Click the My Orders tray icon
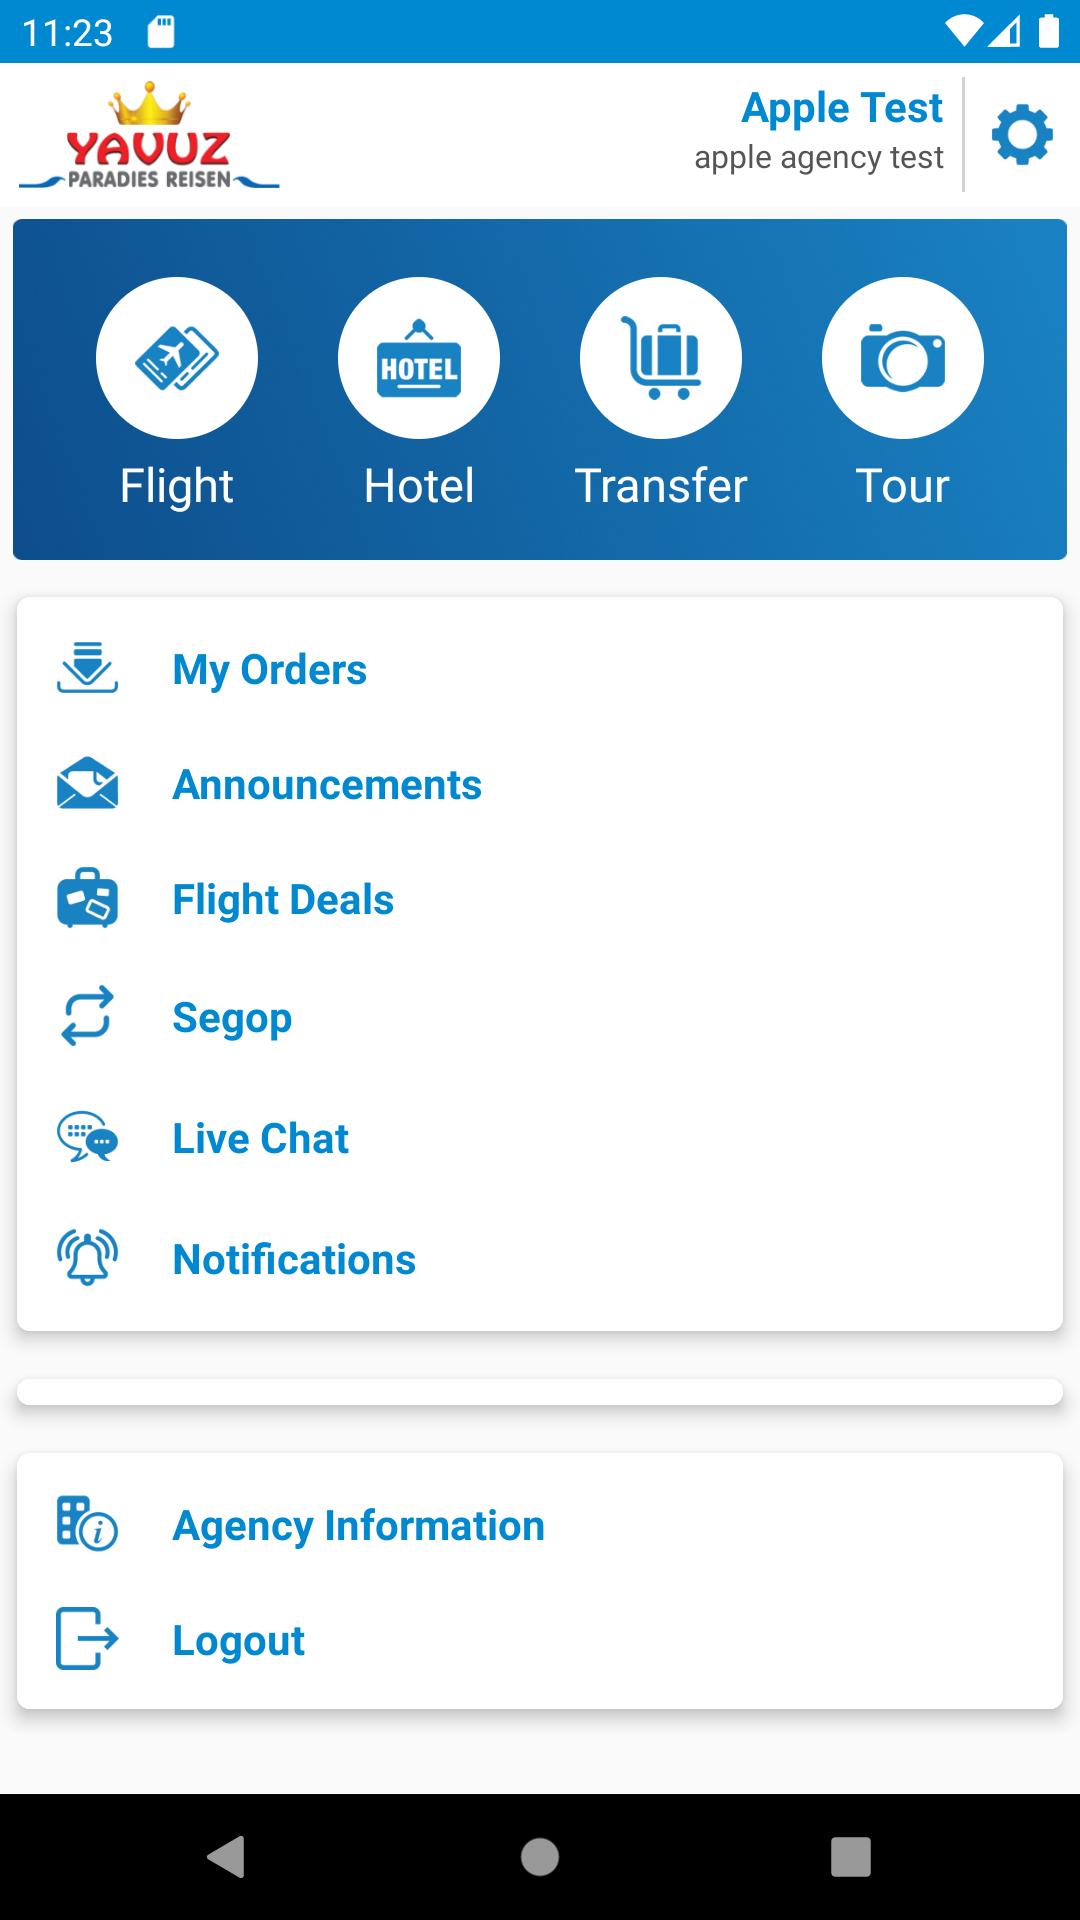Image resolution: width=1080 pixels, height=1920 pixels. pyautogui.click(x=88, y=668)
